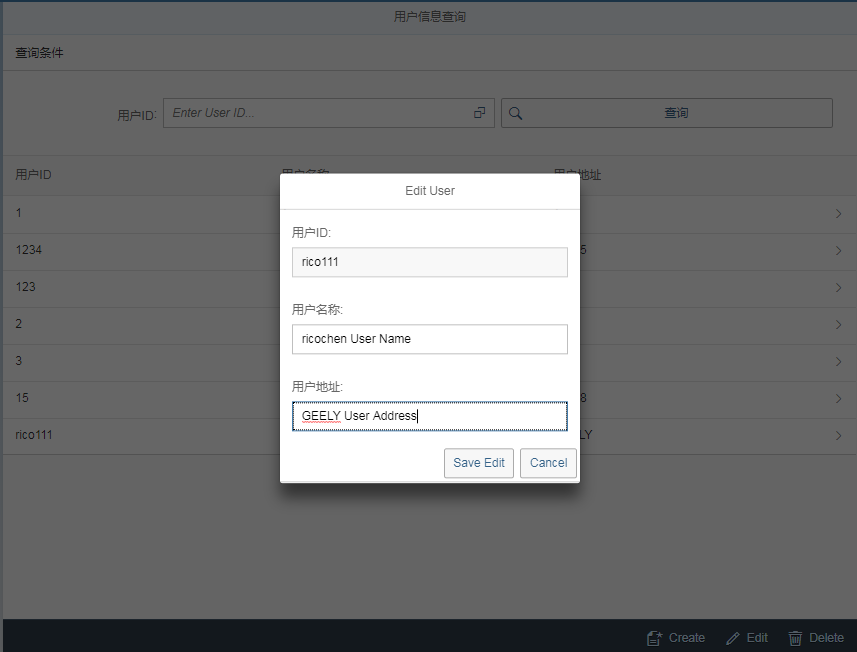Open details chevron for row 15

tap(838, 398)
